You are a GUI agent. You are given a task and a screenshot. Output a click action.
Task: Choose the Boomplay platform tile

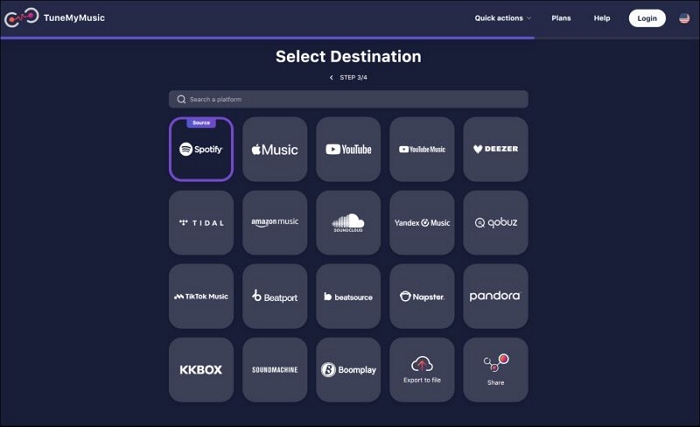(348, 370)
